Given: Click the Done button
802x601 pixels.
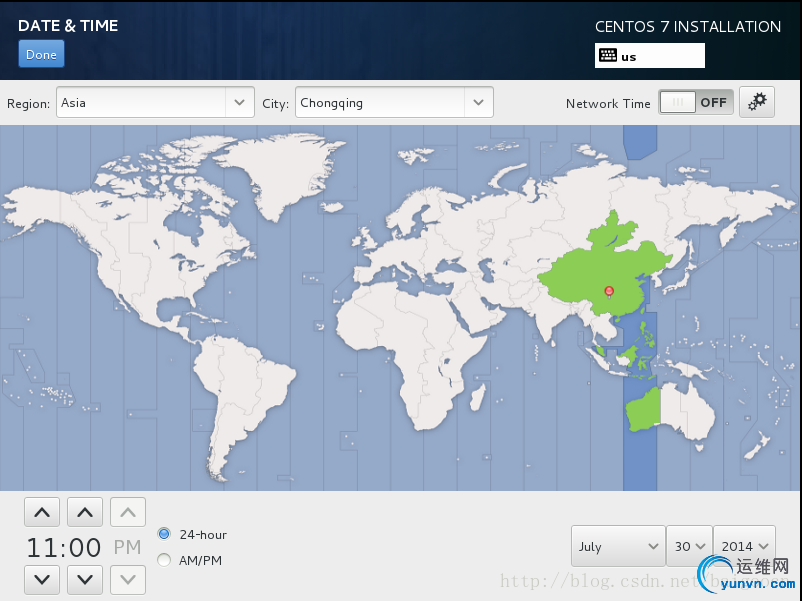Looking at the screenshot, I should [x=41, y=54].
